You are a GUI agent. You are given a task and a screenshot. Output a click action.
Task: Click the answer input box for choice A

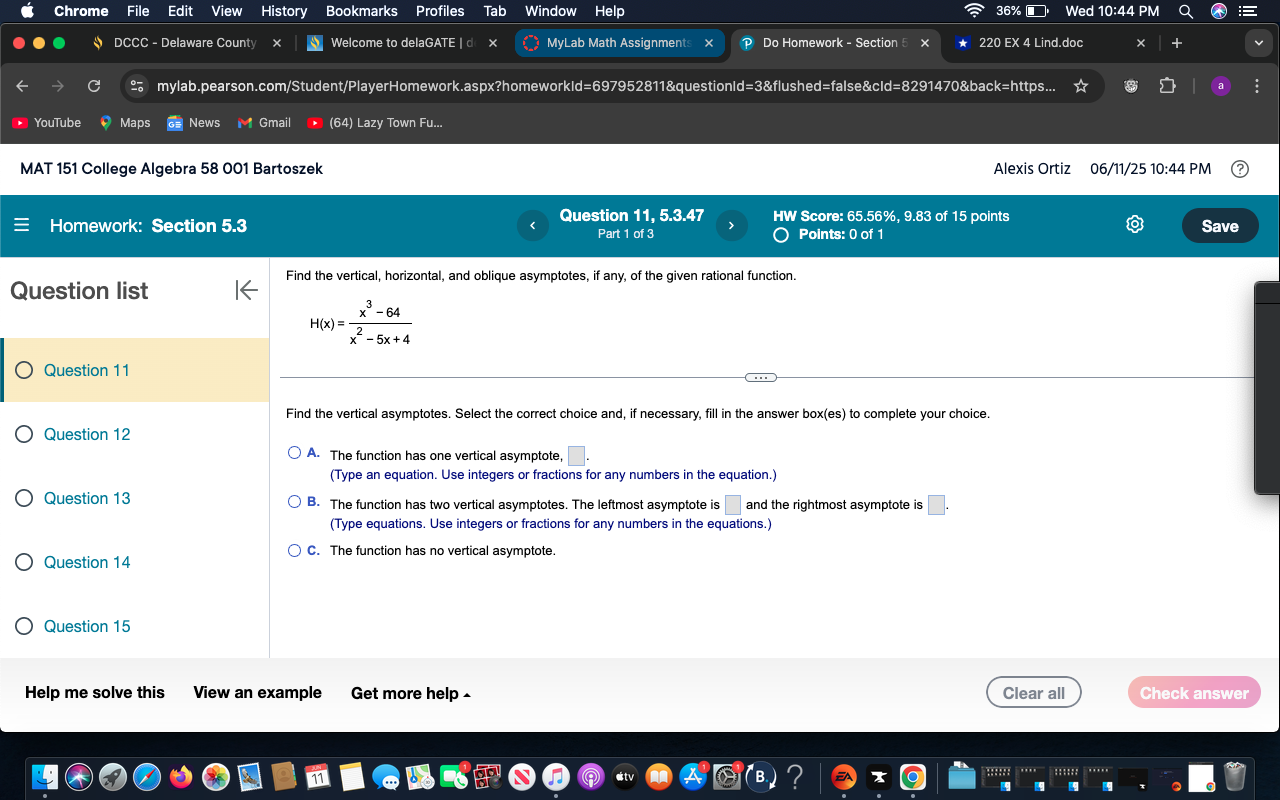click(x=576, y=455)
